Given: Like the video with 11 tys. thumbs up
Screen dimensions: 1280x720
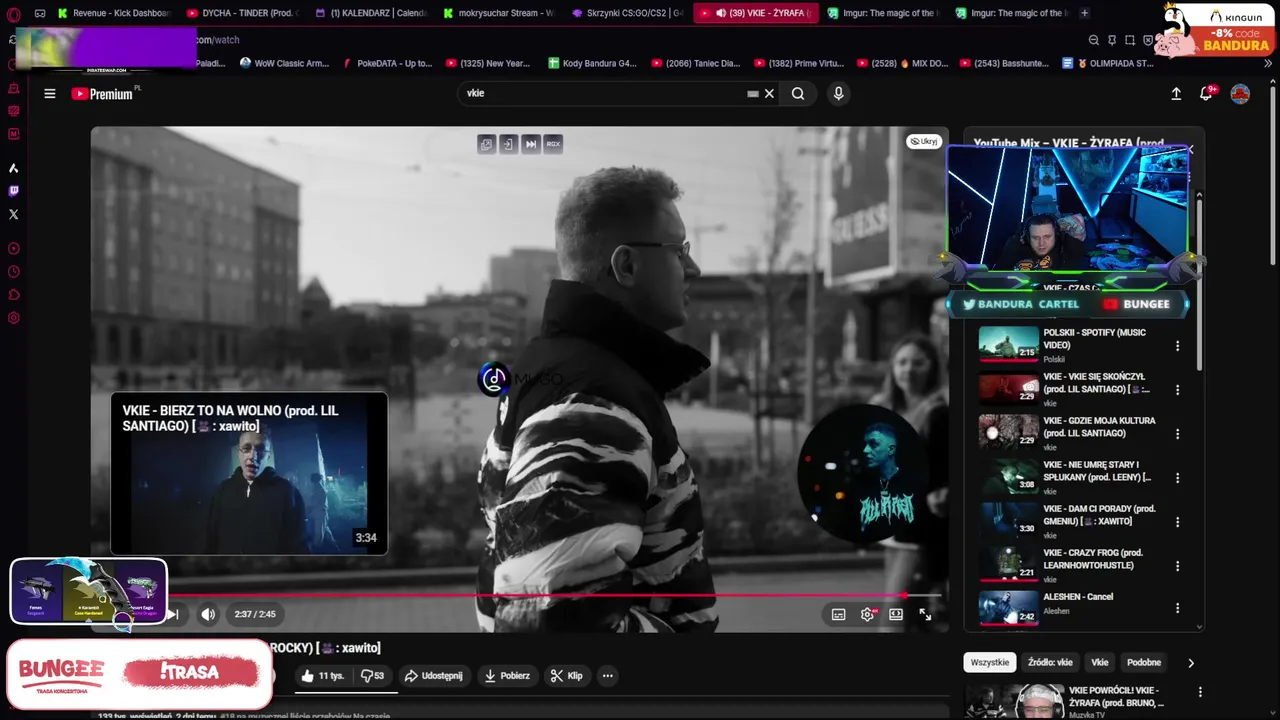Looking at the screenshot, I should tap(322, 676).
